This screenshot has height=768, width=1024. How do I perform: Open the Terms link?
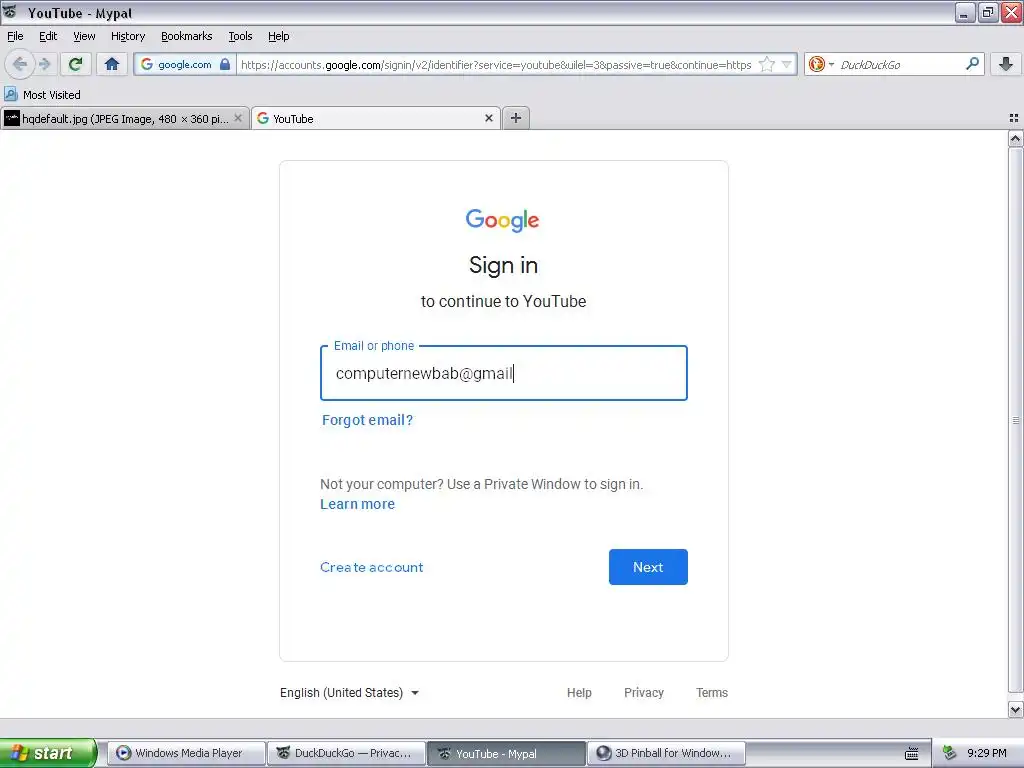pos(712,692)
